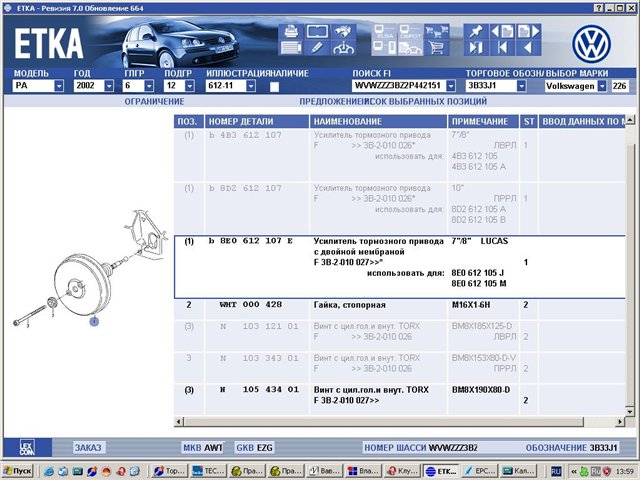640x480 pixels.
Task: Go to the next illustration page icon
Action: (528, 31)
